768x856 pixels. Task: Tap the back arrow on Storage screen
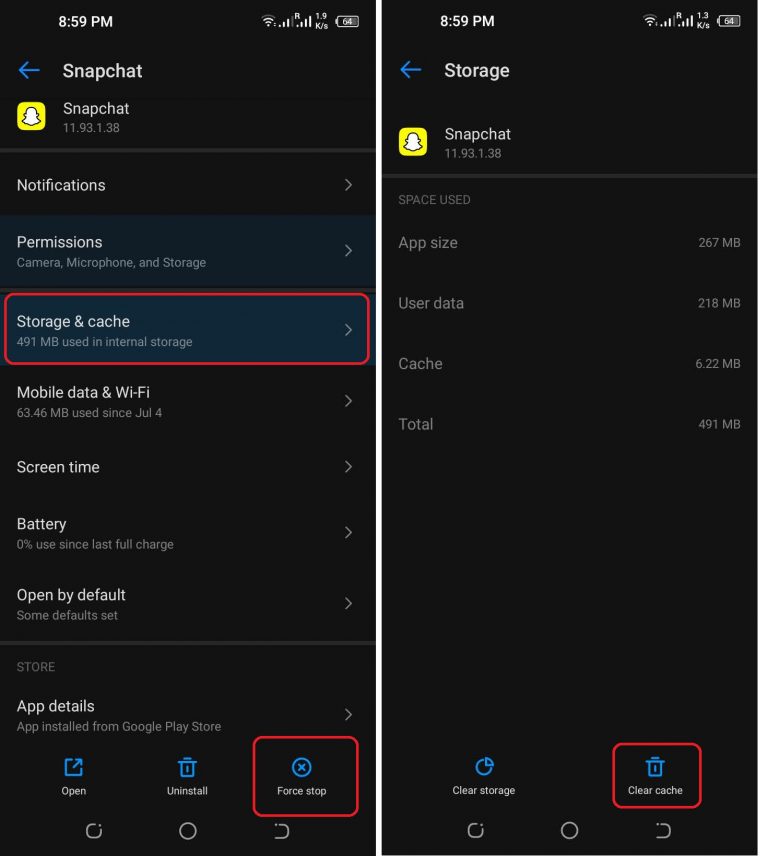coord(412,70)
